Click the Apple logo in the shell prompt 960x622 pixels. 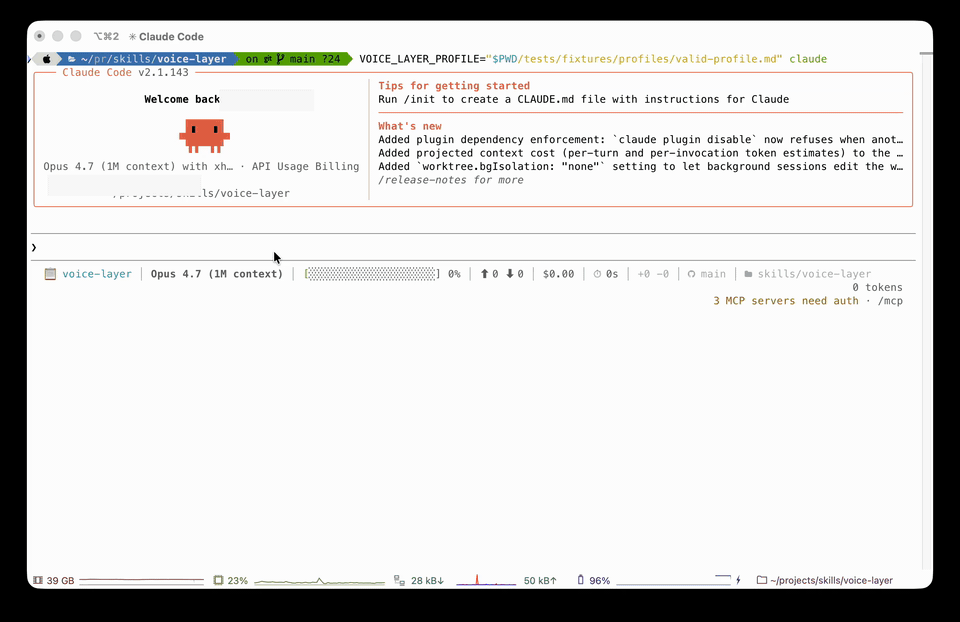click(47, 59)
